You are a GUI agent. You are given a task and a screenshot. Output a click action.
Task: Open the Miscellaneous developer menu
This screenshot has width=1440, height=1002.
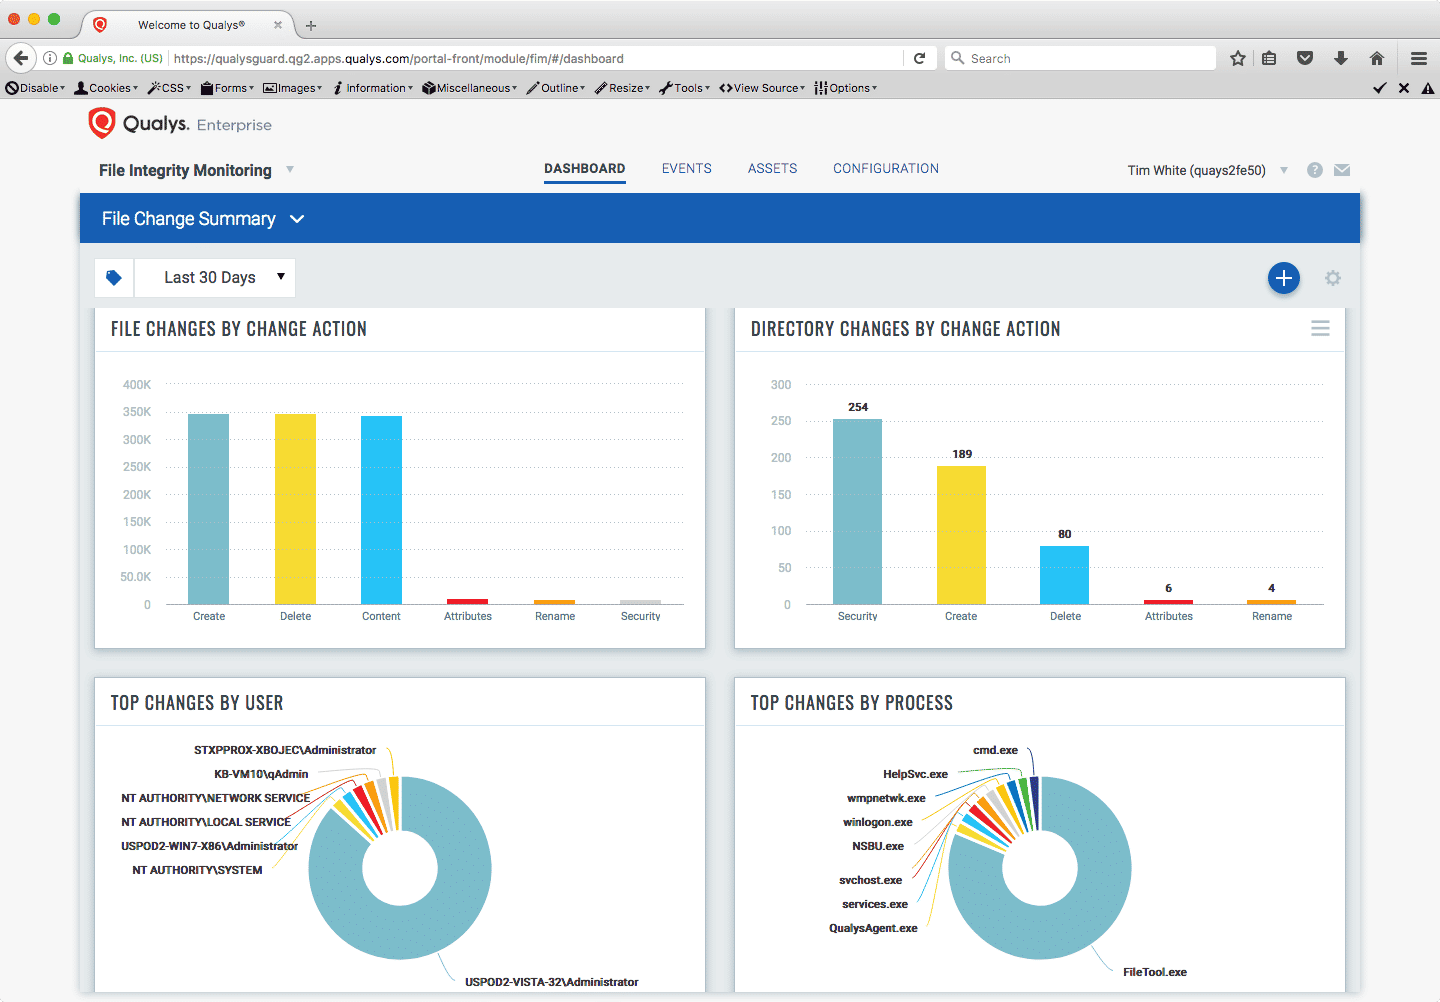pyautogui.click(x=469, y=88)
